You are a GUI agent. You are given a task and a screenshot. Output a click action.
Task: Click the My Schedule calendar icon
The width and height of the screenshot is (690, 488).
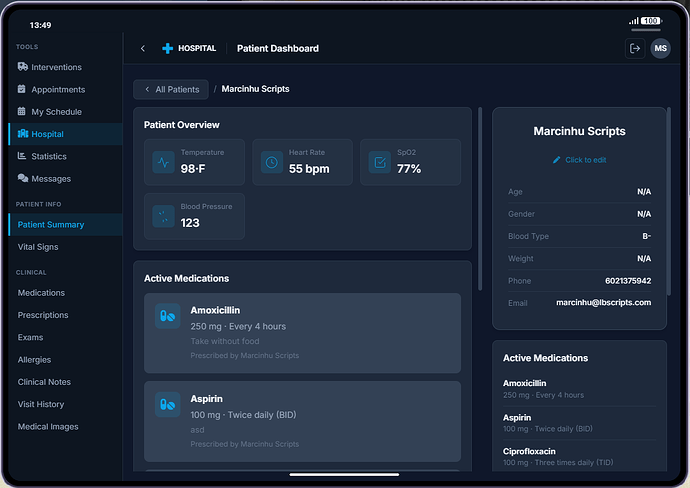click(23, 112)
